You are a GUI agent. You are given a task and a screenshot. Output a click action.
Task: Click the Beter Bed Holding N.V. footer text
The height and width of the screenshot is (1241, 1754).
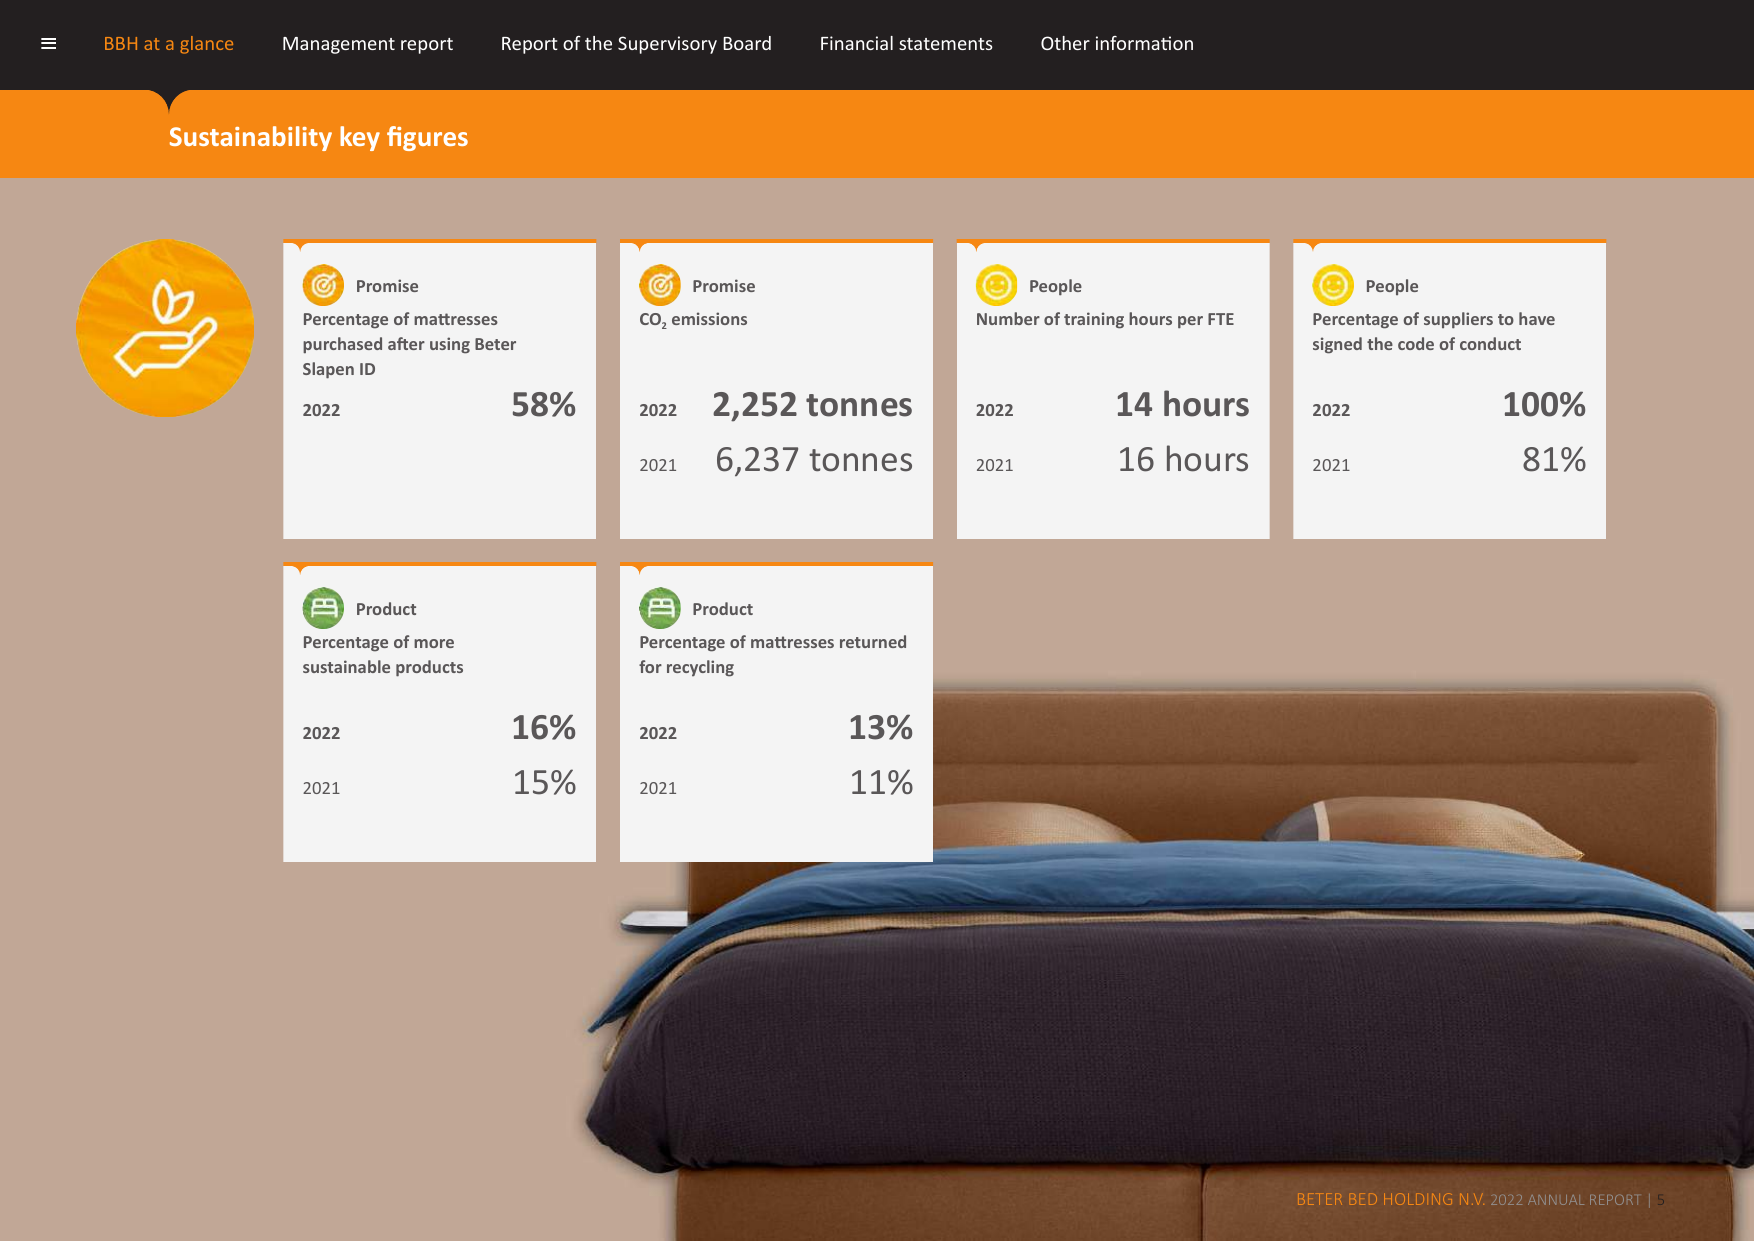click(1390, 1199)
